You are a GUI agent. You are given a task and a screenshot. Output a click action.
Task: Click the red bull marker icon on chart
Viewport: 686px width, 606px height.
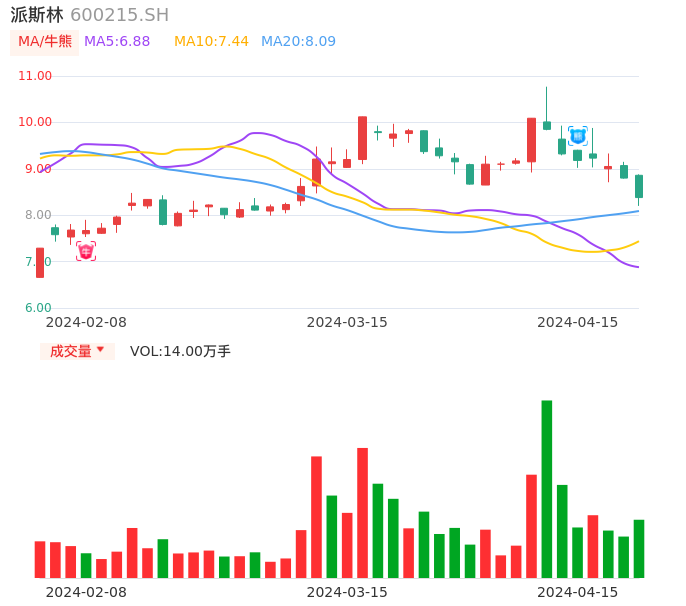pos(86,251)
